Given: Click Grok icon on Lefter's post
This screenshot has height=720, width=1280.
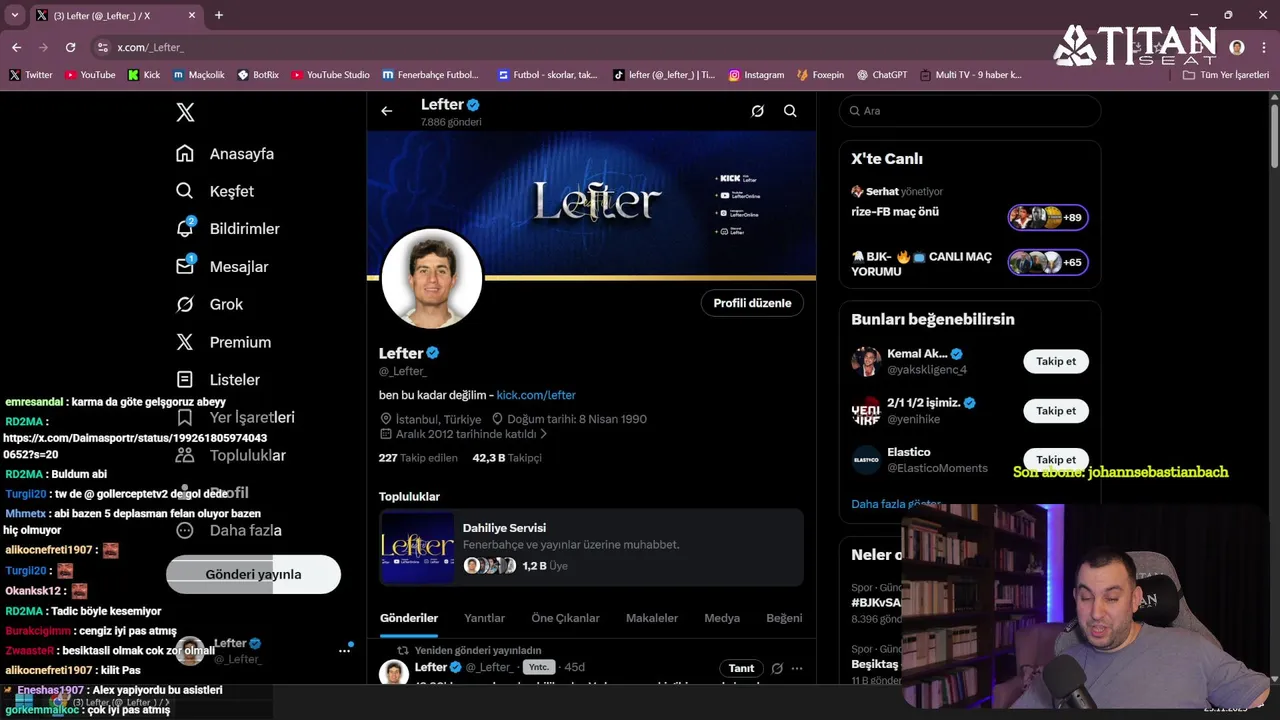Looking at the screenshot, I should (777, 668).
